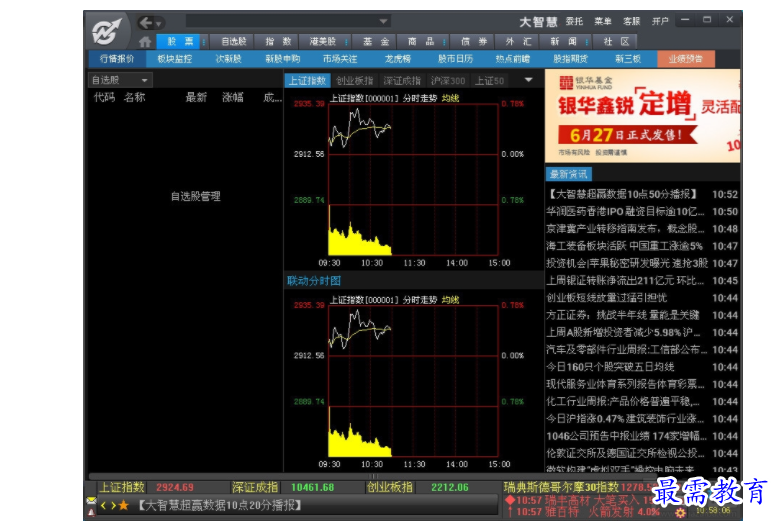Click the 联动分时图 panel heading
This screenshot has height=523, width=776.
(314, 281)
